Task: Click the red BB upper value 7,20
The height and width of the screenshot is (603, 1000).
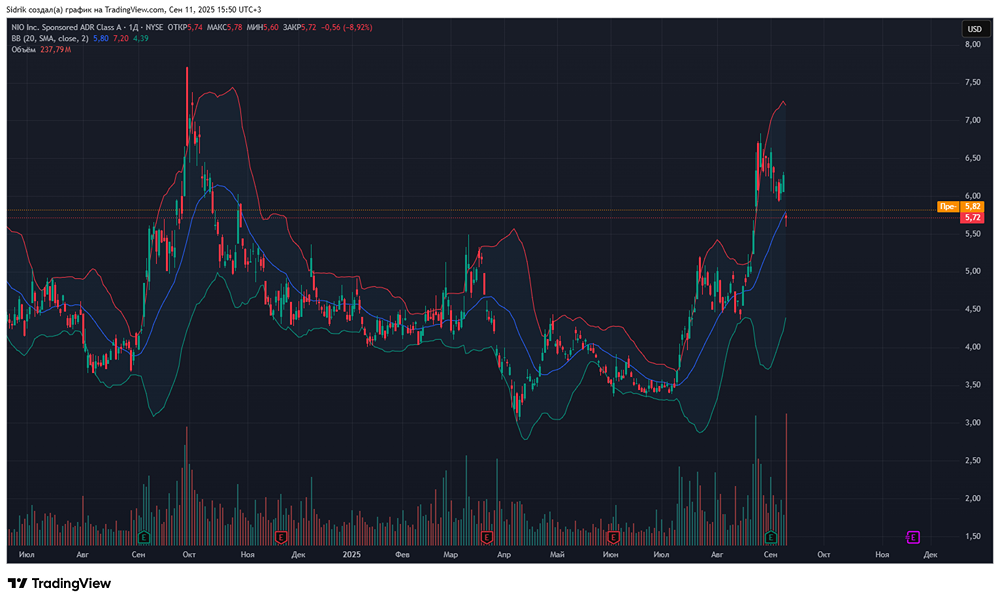Action: click(x=121, y=38)
